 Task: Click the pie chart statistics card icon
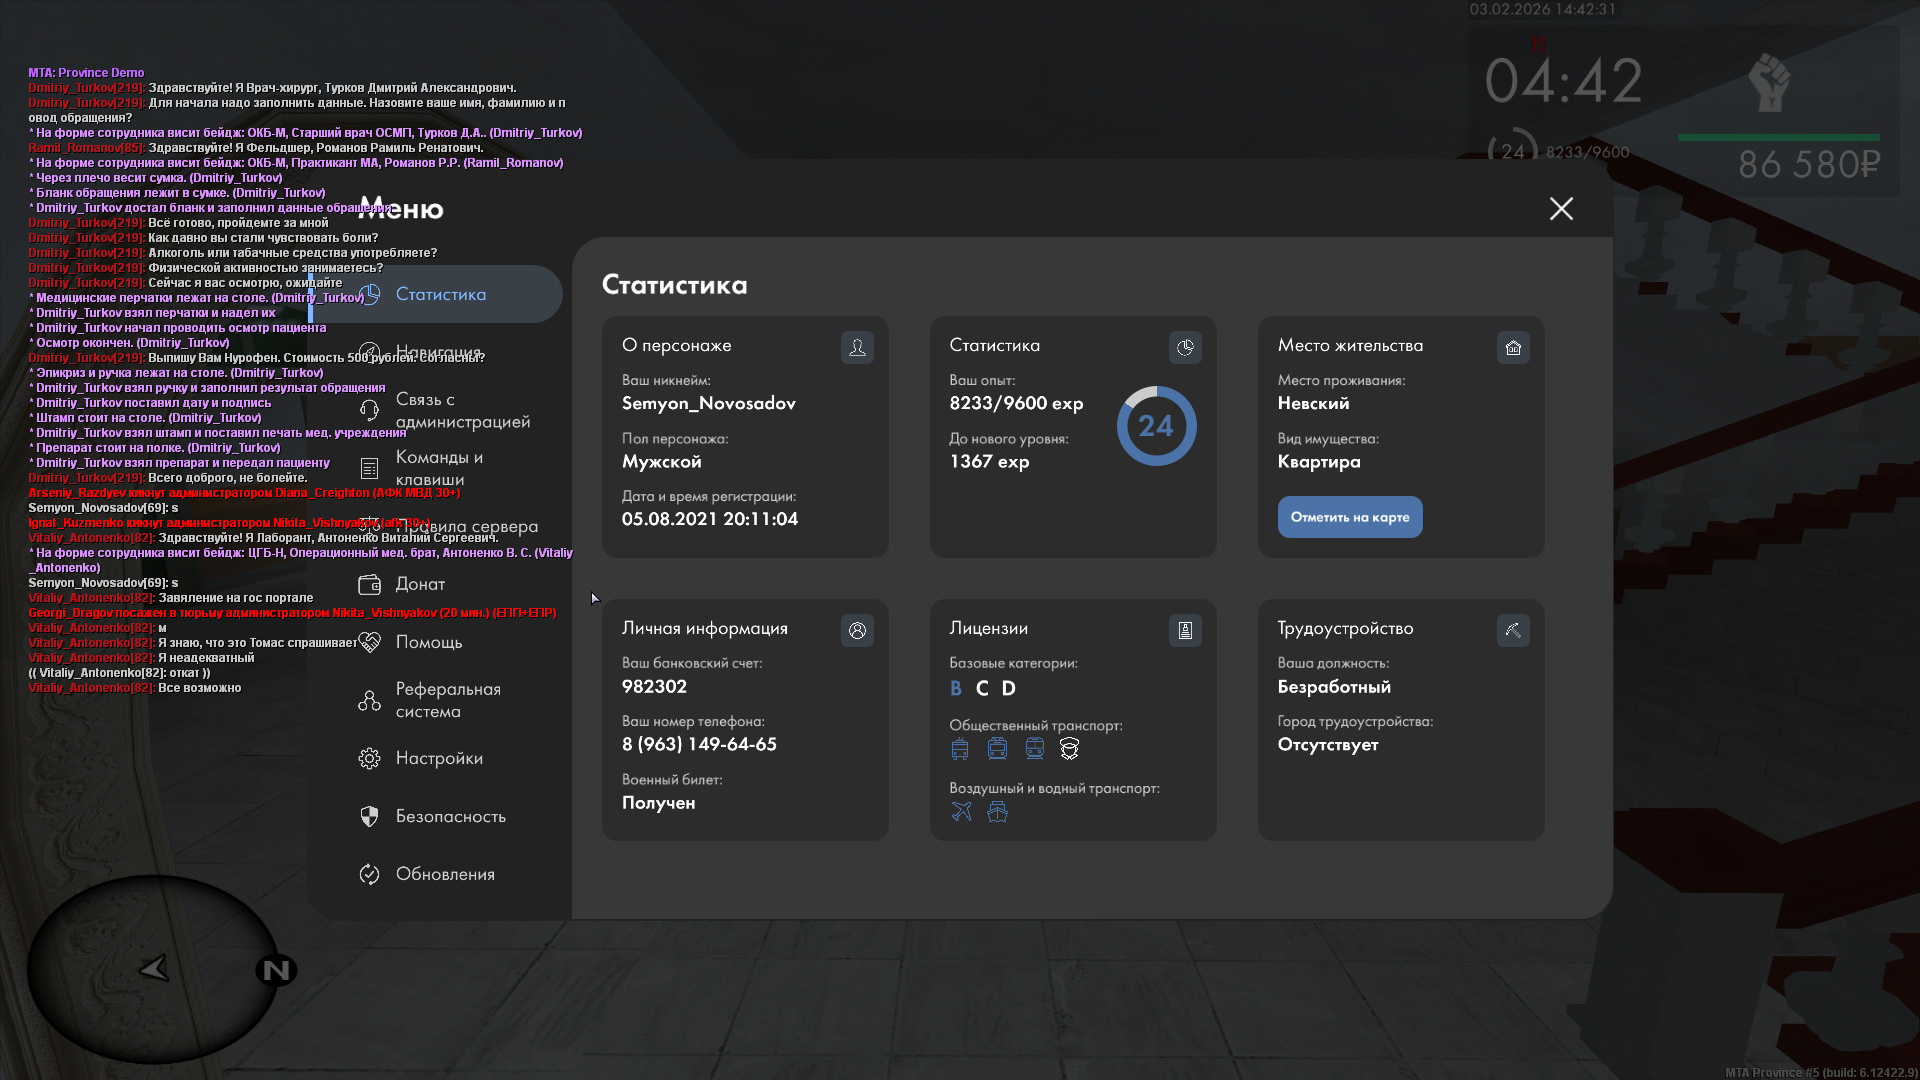click(x=1185, y=347)
